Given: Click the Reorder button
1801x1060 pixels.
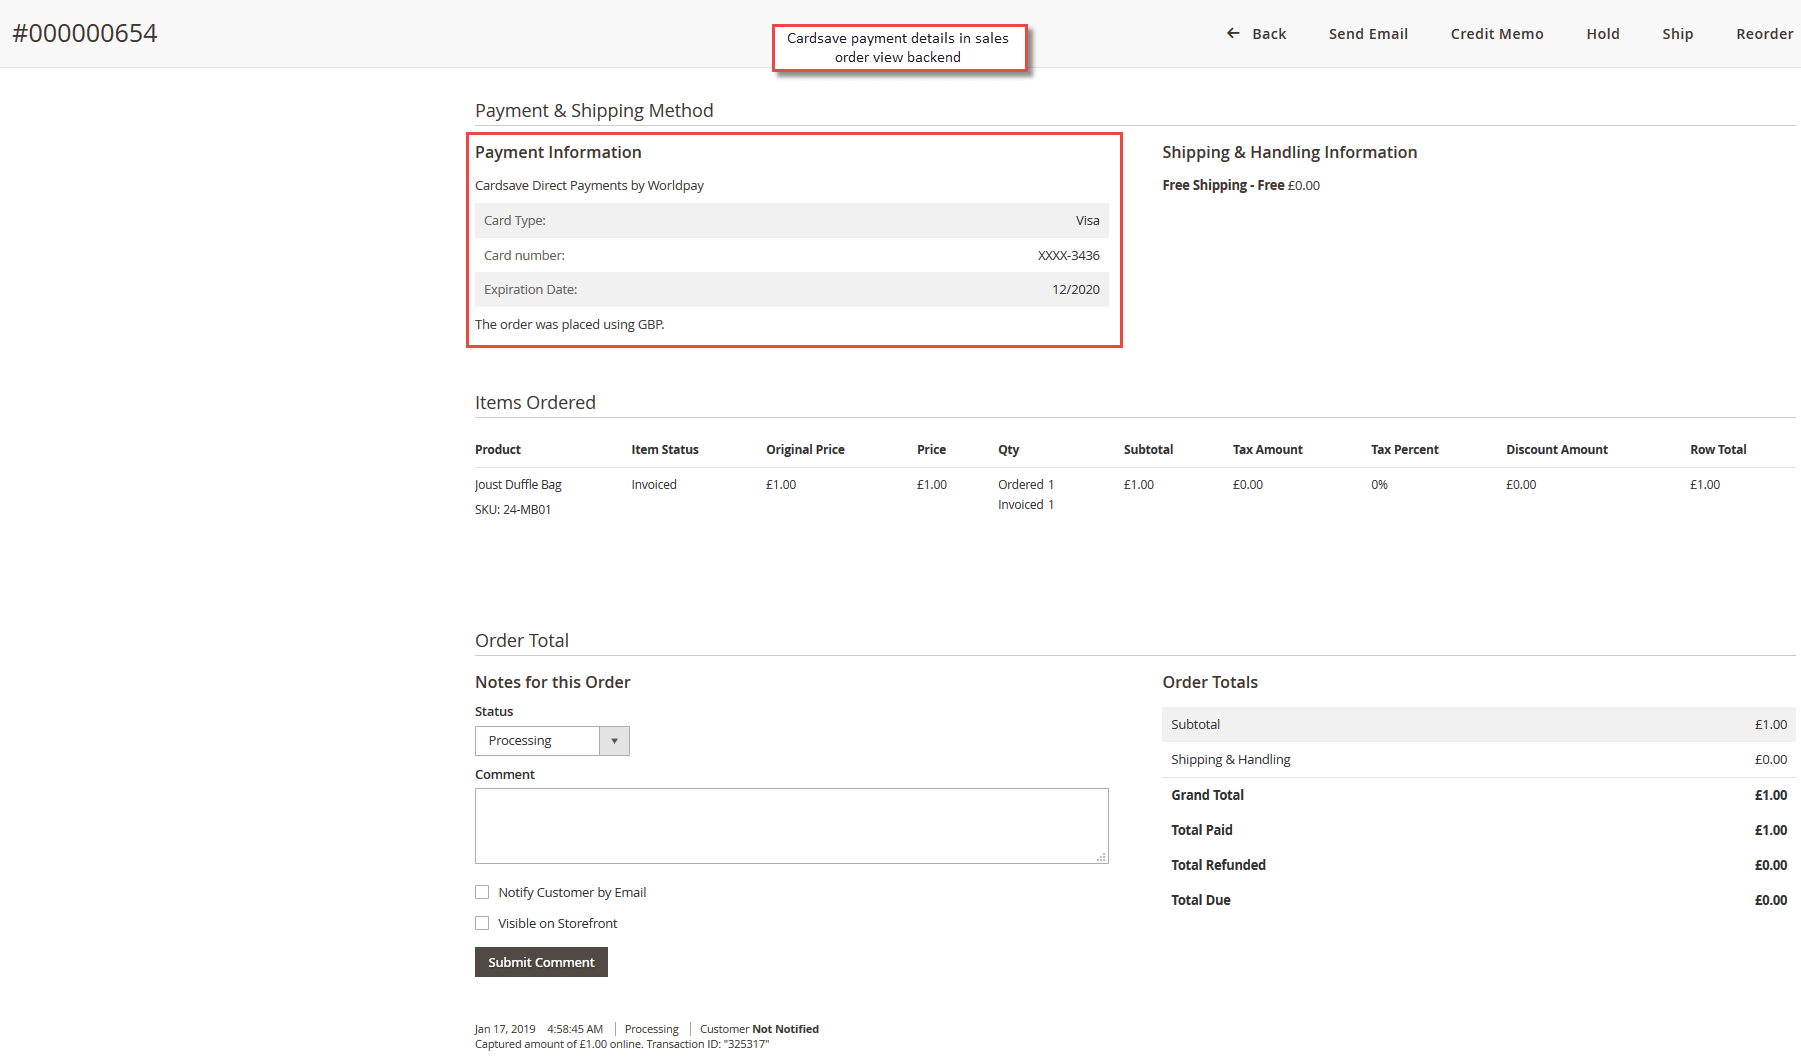Looking at the screenshot, I should (1764, 34).
